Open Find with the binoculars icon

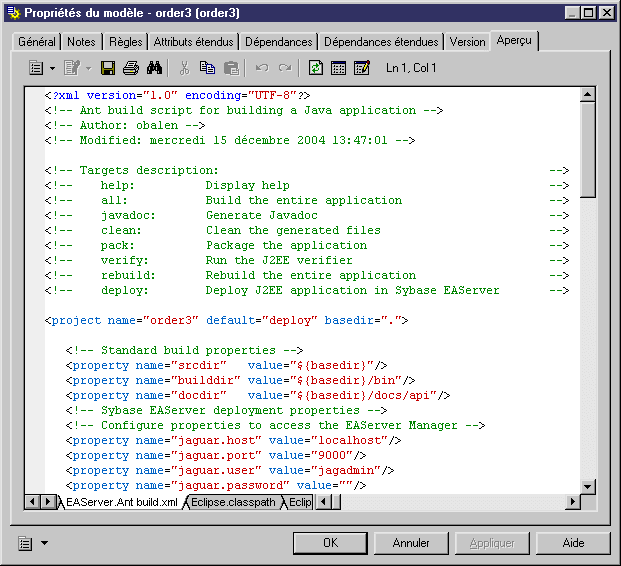click(x=155, y=68)
